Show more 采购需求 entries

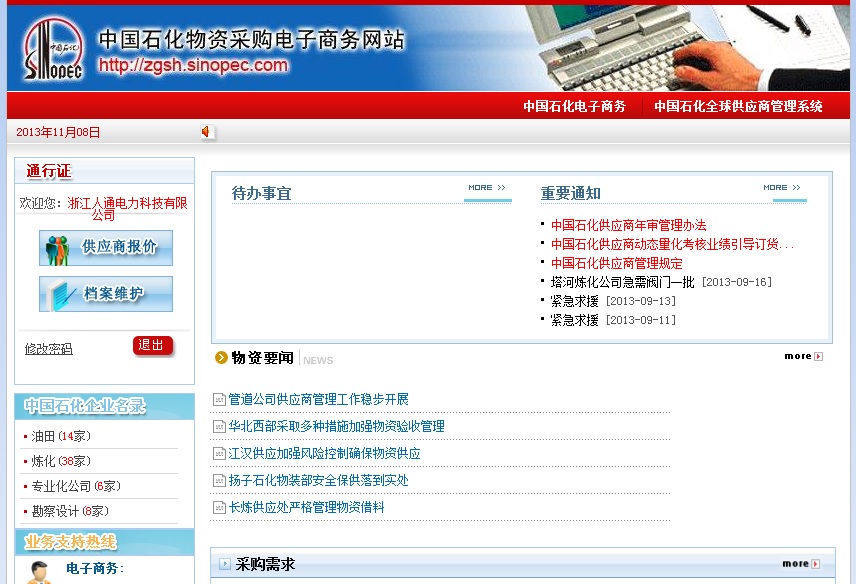tap(800, 564)
